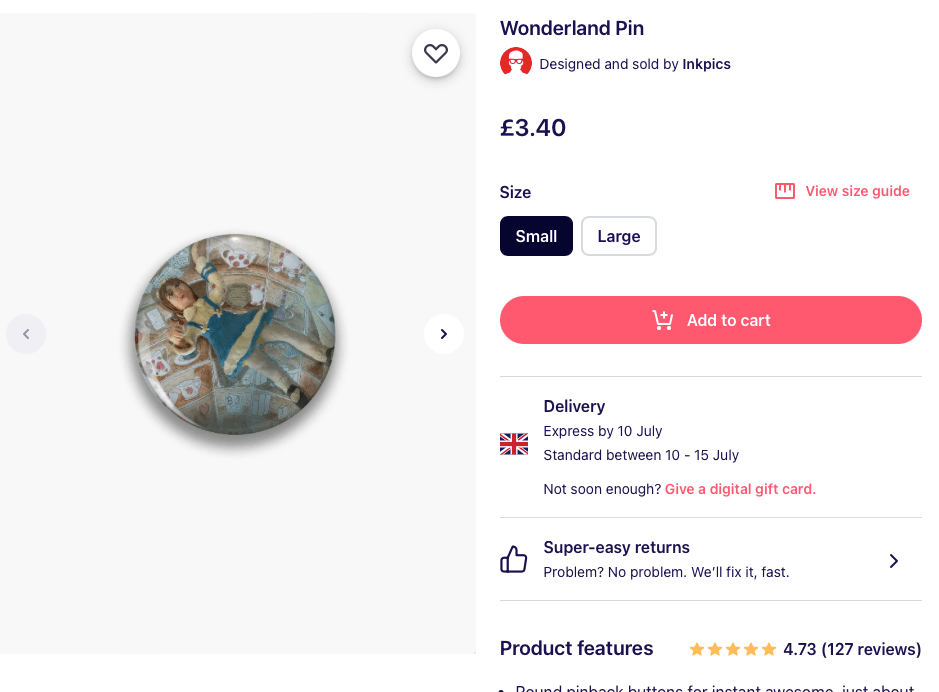The height and width of the screenshot is (692, 939).
Task: Show the next product image
Action: click(444, 334)
